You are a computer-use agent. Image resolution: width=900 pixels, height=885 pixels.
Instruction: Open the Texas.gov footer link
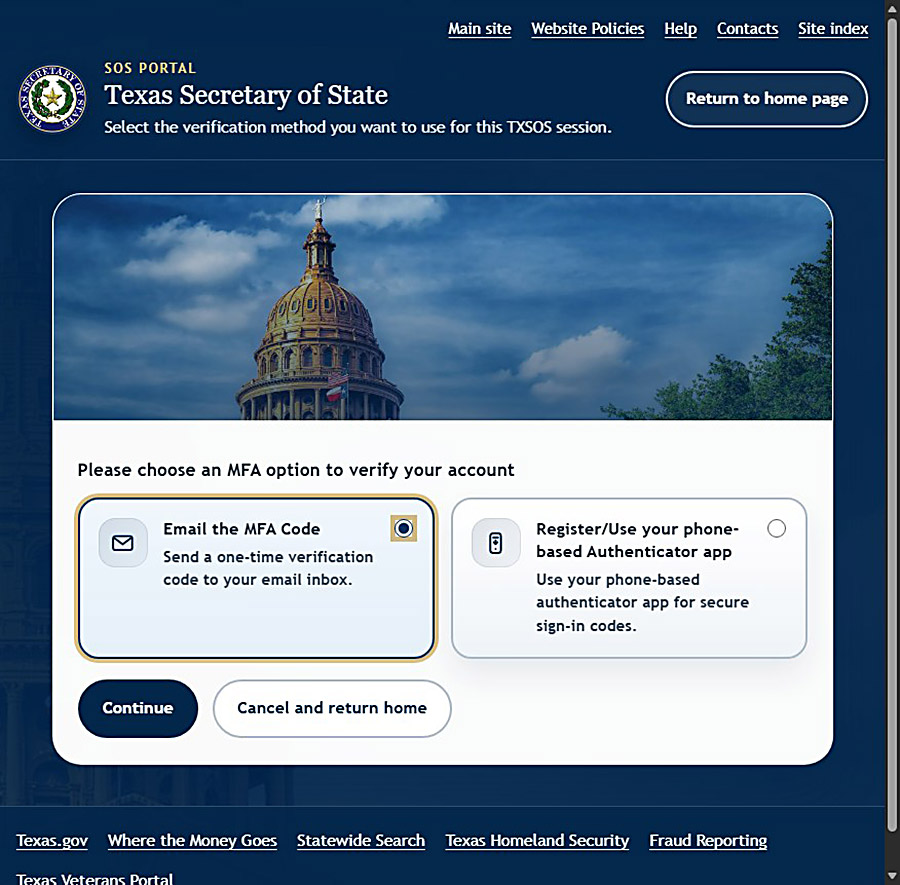(52, 840)
